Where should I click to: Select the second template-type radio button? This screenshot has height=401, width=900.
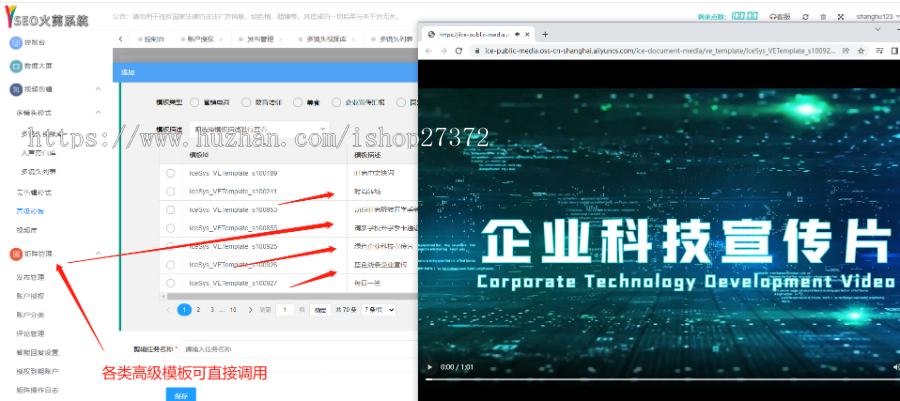point(246,102)
